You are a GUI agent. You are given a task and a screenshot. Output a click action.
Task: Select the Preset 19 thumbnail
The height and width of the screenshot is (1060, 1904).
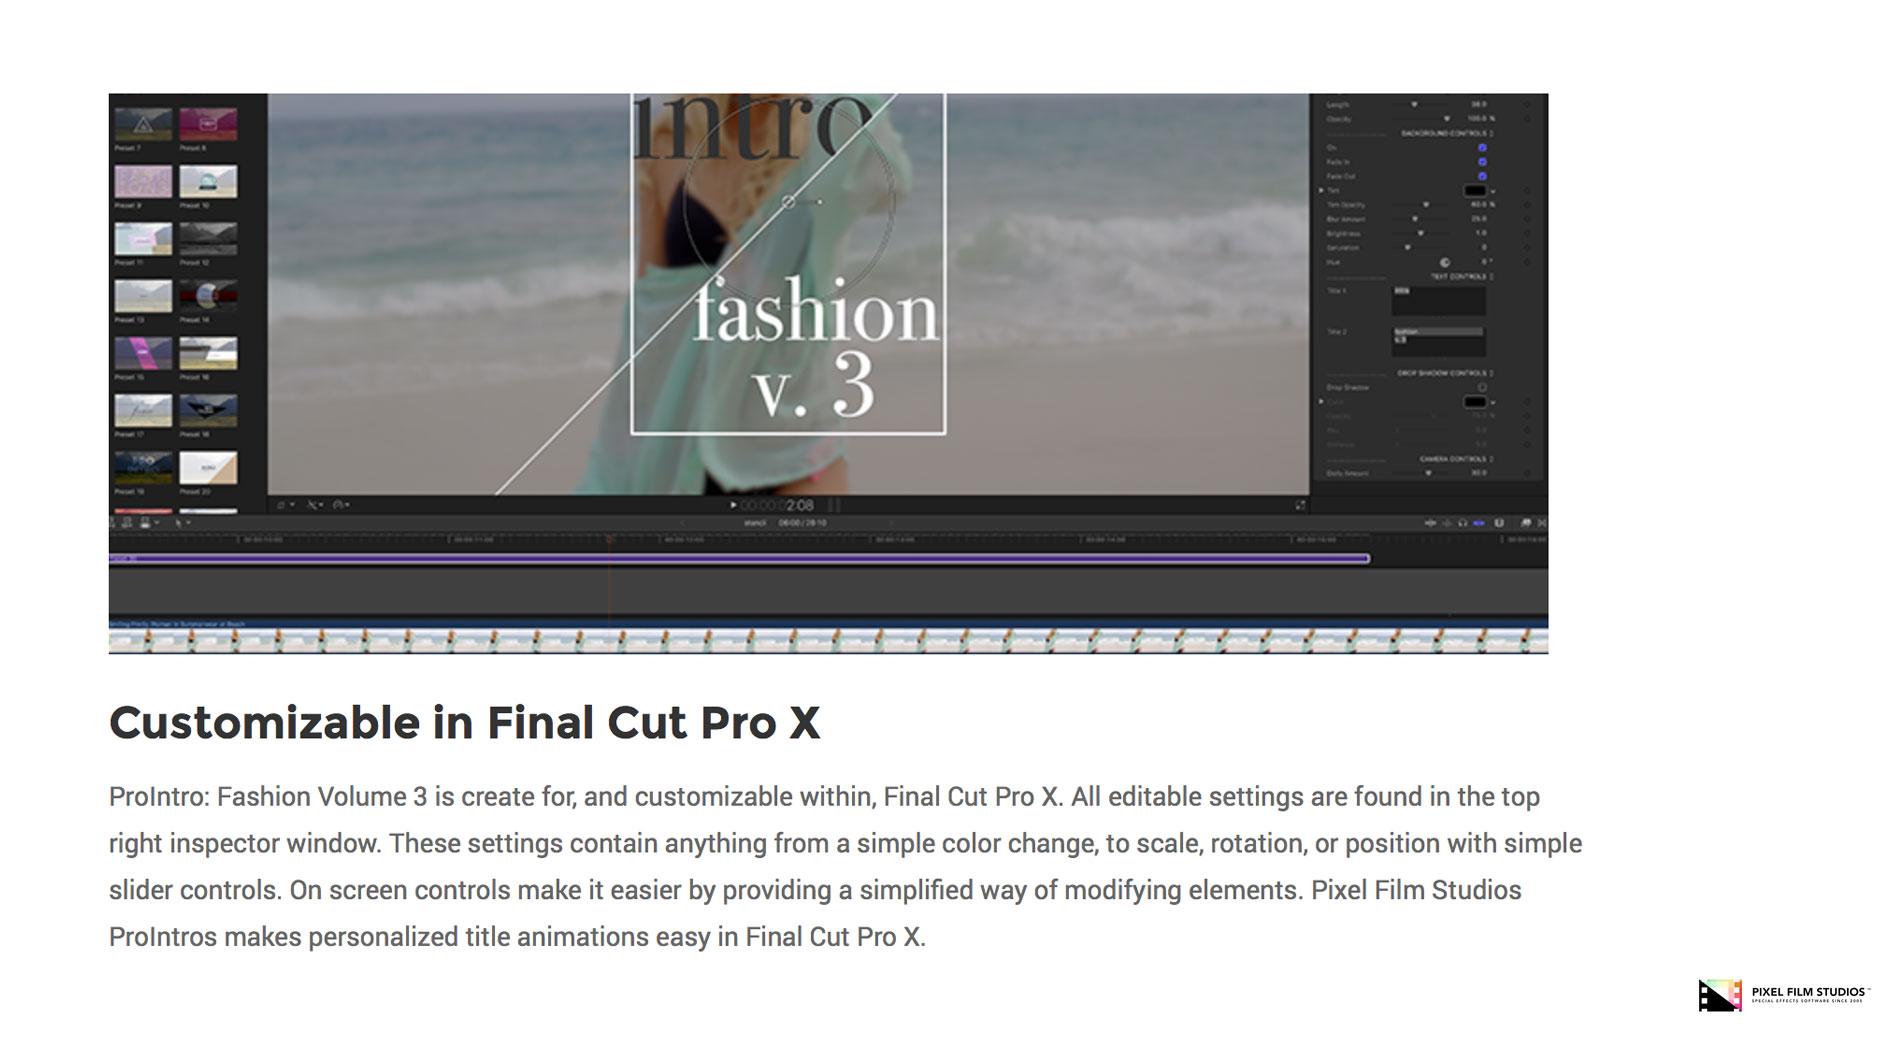[143, 468]
